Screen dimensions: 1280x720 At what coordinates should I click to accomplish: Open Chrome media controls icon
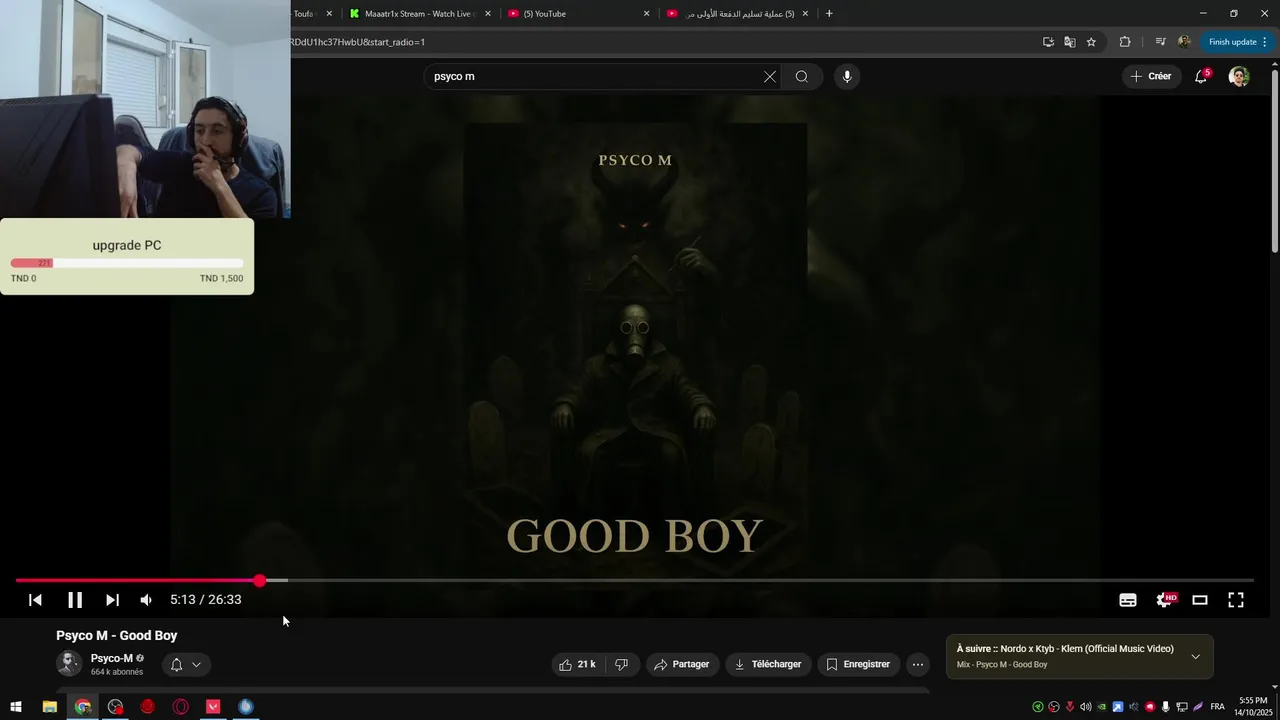pos(1160,42)
